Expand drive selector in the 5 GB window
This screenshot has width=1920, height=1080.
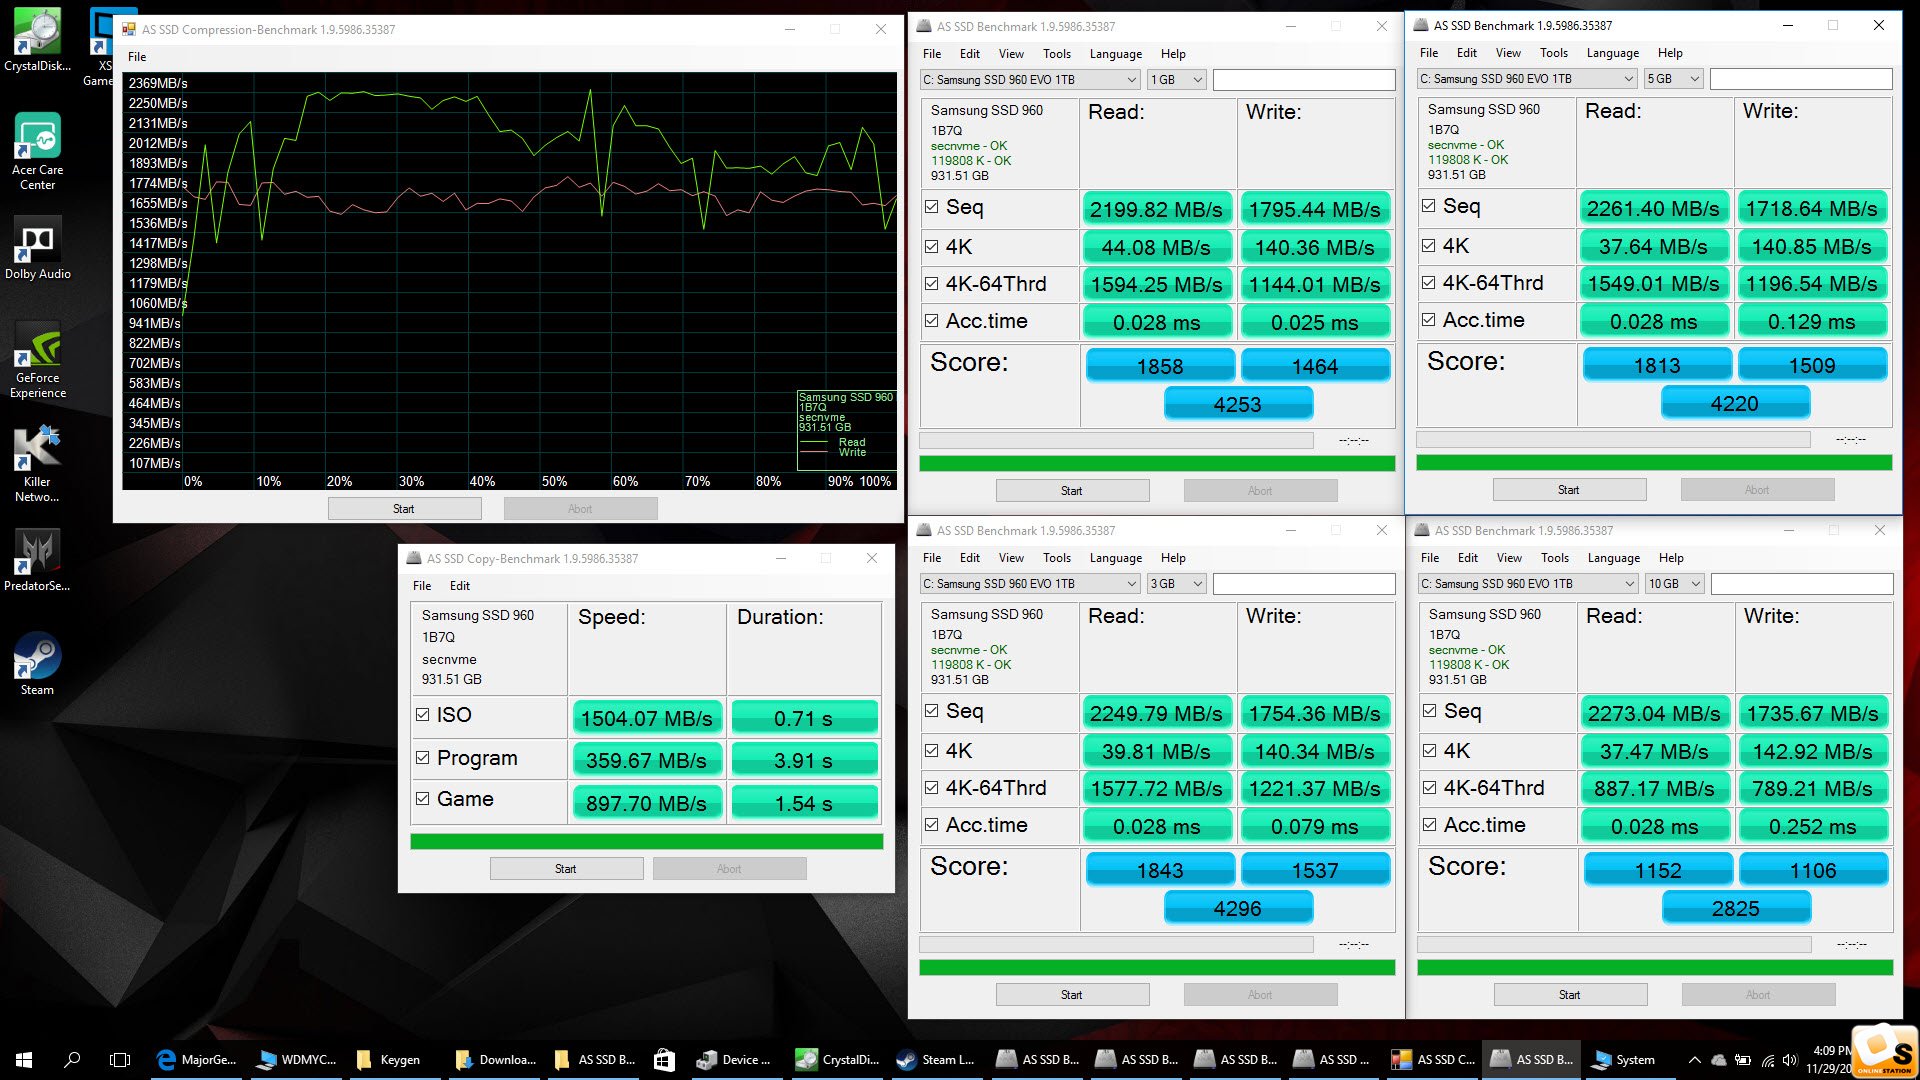(1629, 79)
